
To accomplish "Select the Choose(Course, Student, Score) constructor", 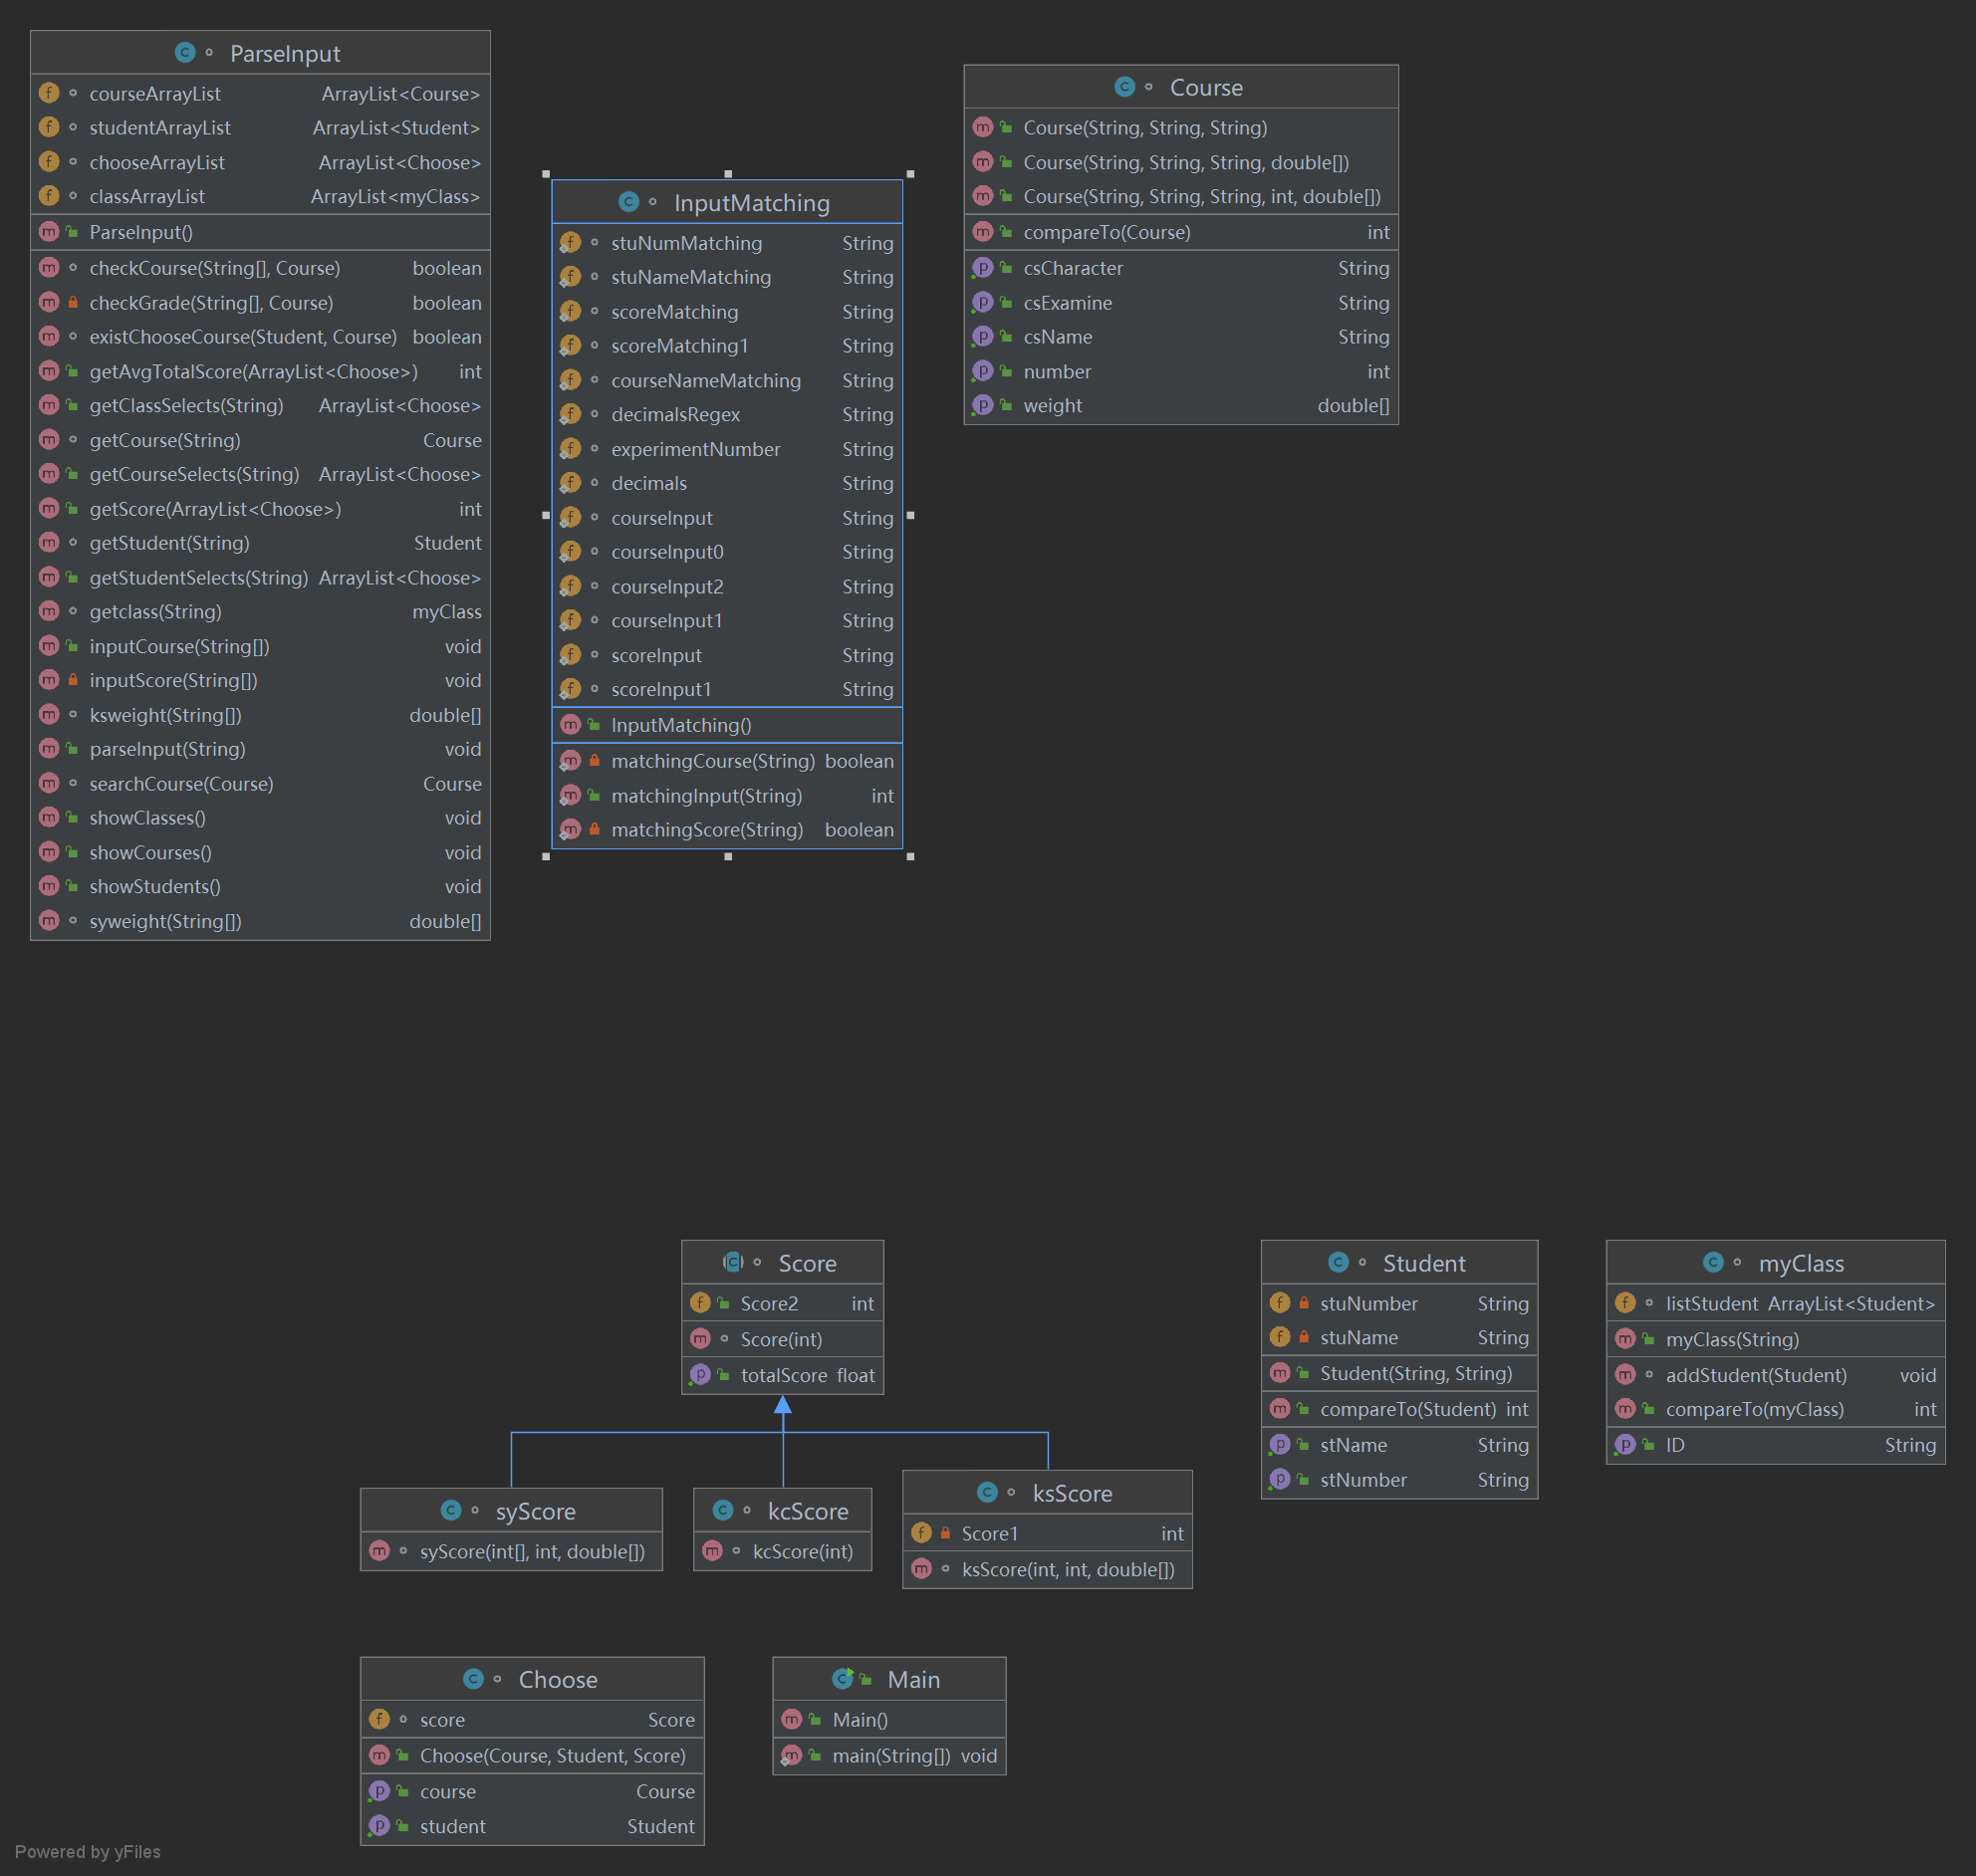I will (x=552, y=1755).
